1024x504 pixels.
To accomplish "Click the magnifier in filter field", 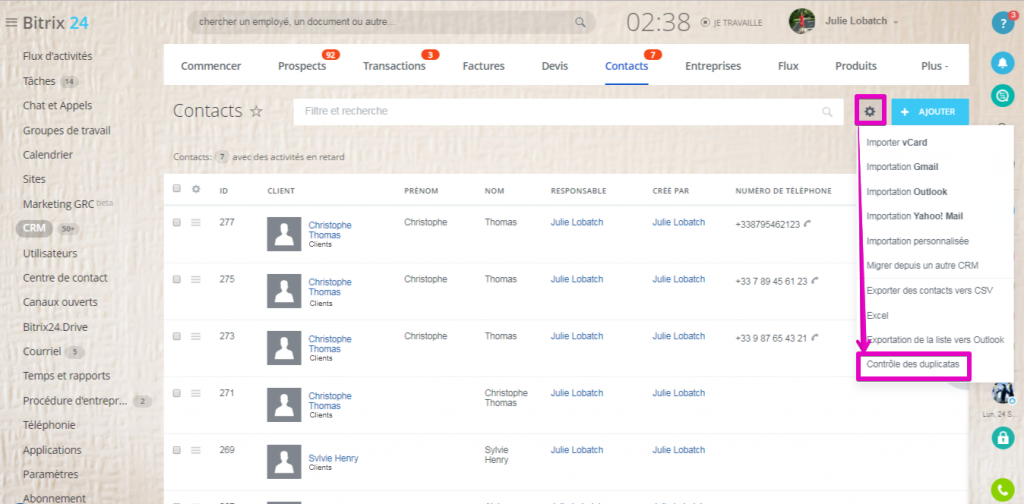I will (827, 112).
